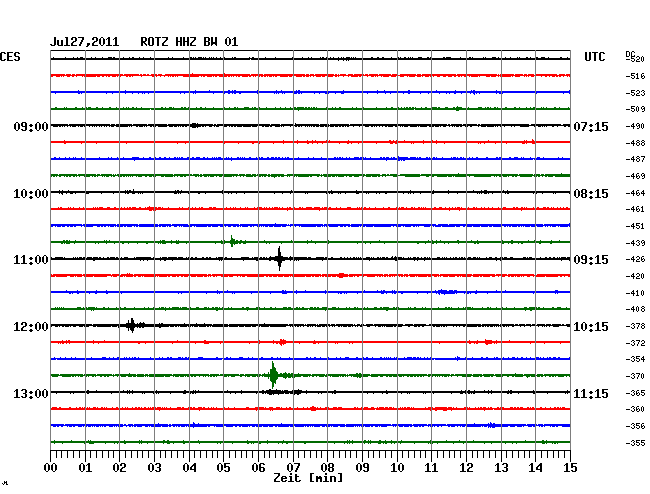Click the DC offset value "-509"
Viewport: 650px width, 494px height.
point(635,109)
